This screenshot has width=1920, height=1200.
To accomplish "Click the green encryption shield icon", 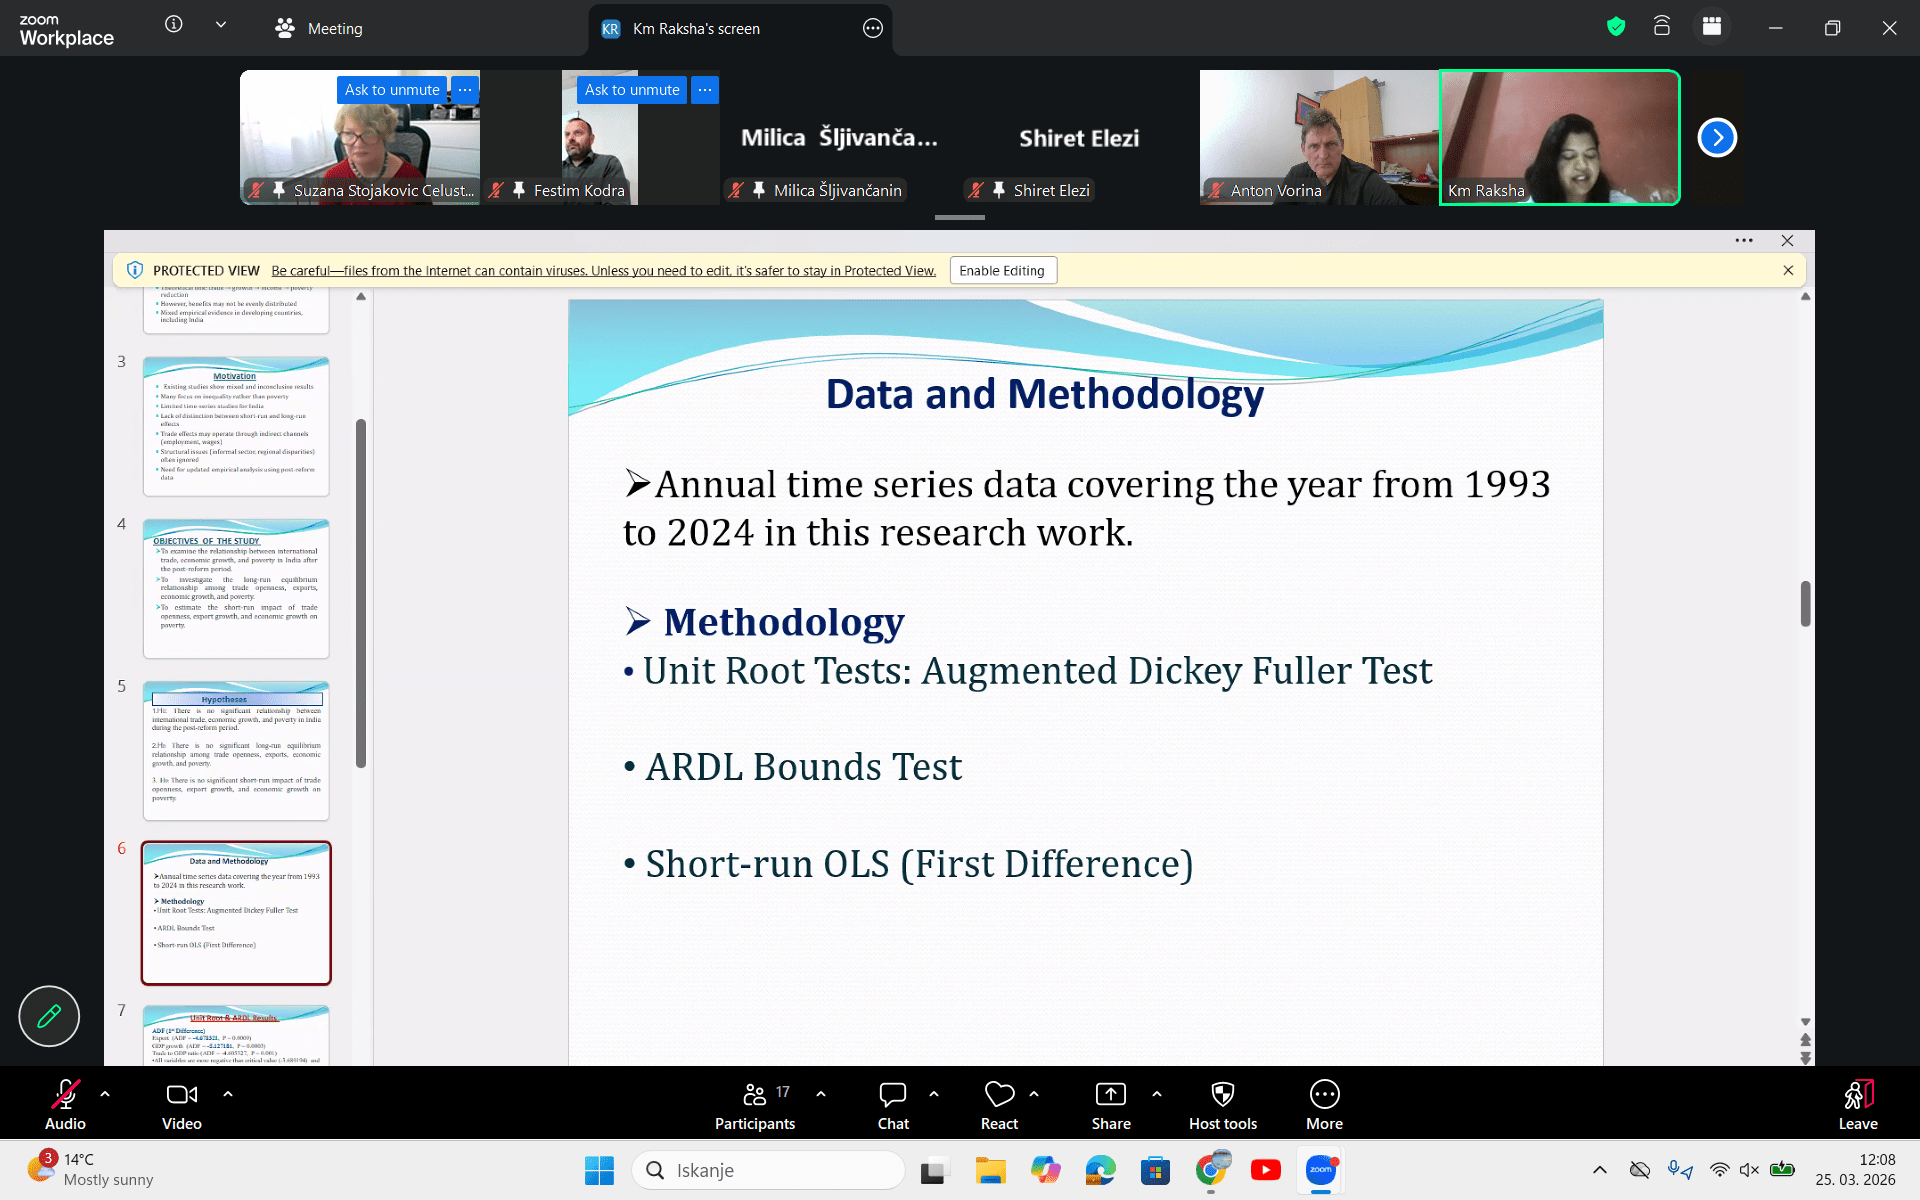I will coord(1616,27).
